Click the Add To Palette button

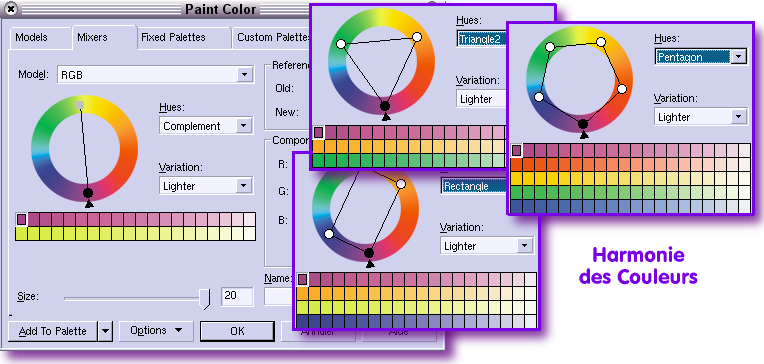pos(53,331)
